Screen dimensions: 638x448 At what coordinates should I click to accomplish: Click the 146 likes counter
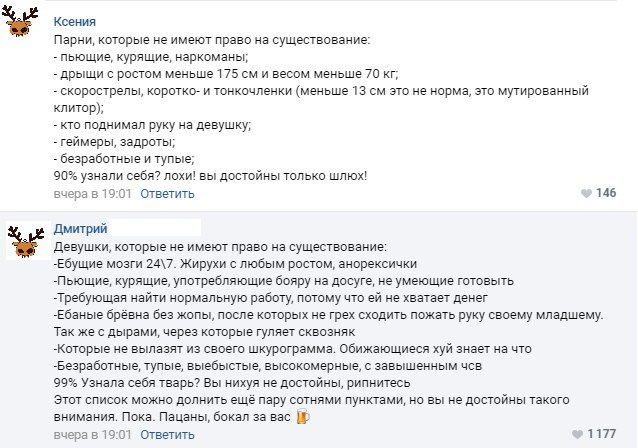point(605,193)
